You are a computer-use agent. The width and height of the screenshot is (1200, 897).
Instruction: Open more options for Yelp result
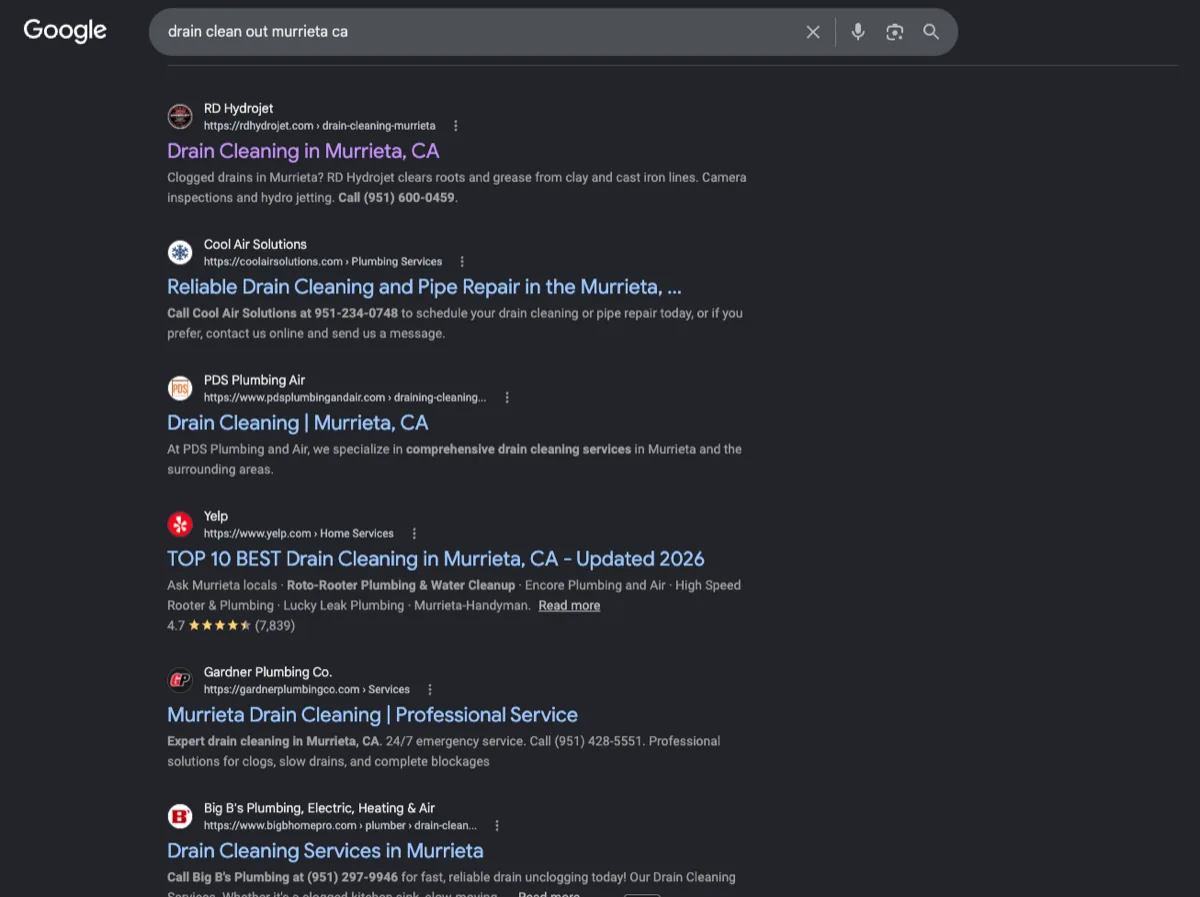pos(414,534)
